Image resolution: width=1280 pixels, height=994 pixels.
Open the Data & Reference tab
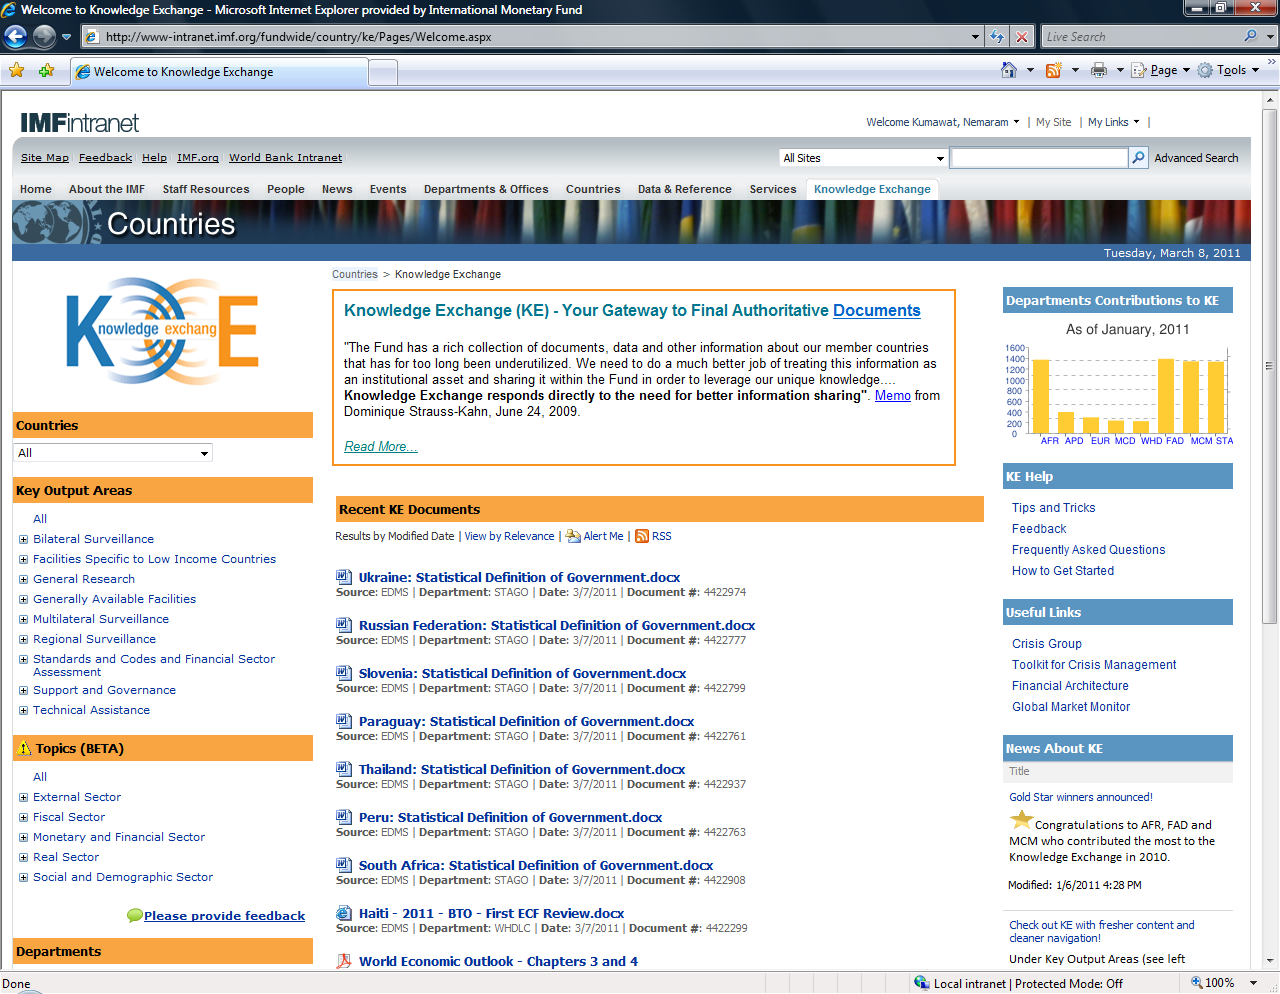click(685, 189)
